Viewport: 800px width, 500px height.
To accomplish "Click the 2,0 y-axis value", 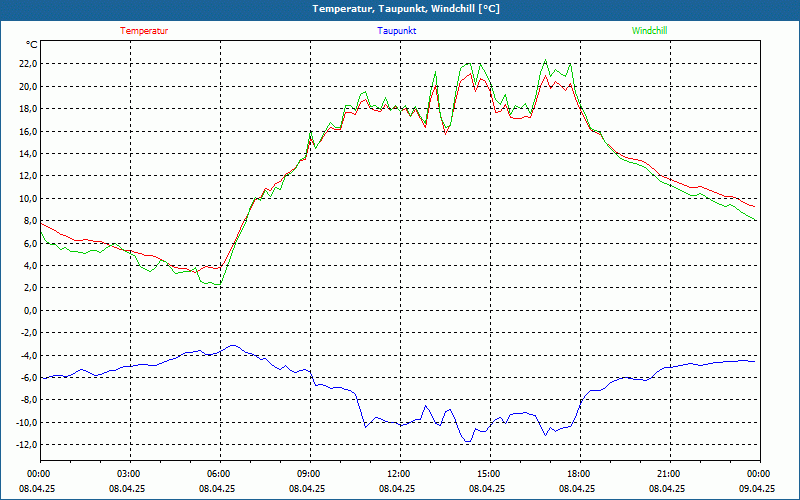I will 30,288.
